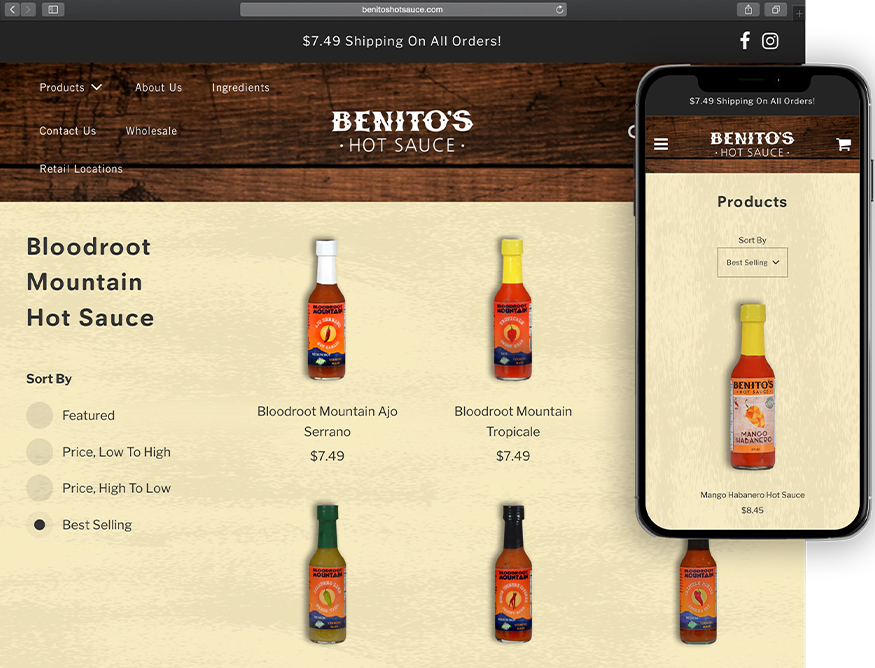Click the Benito's Hot Sauce desktop logo
This screenshot has width=875, height=668.
[402, 131]
